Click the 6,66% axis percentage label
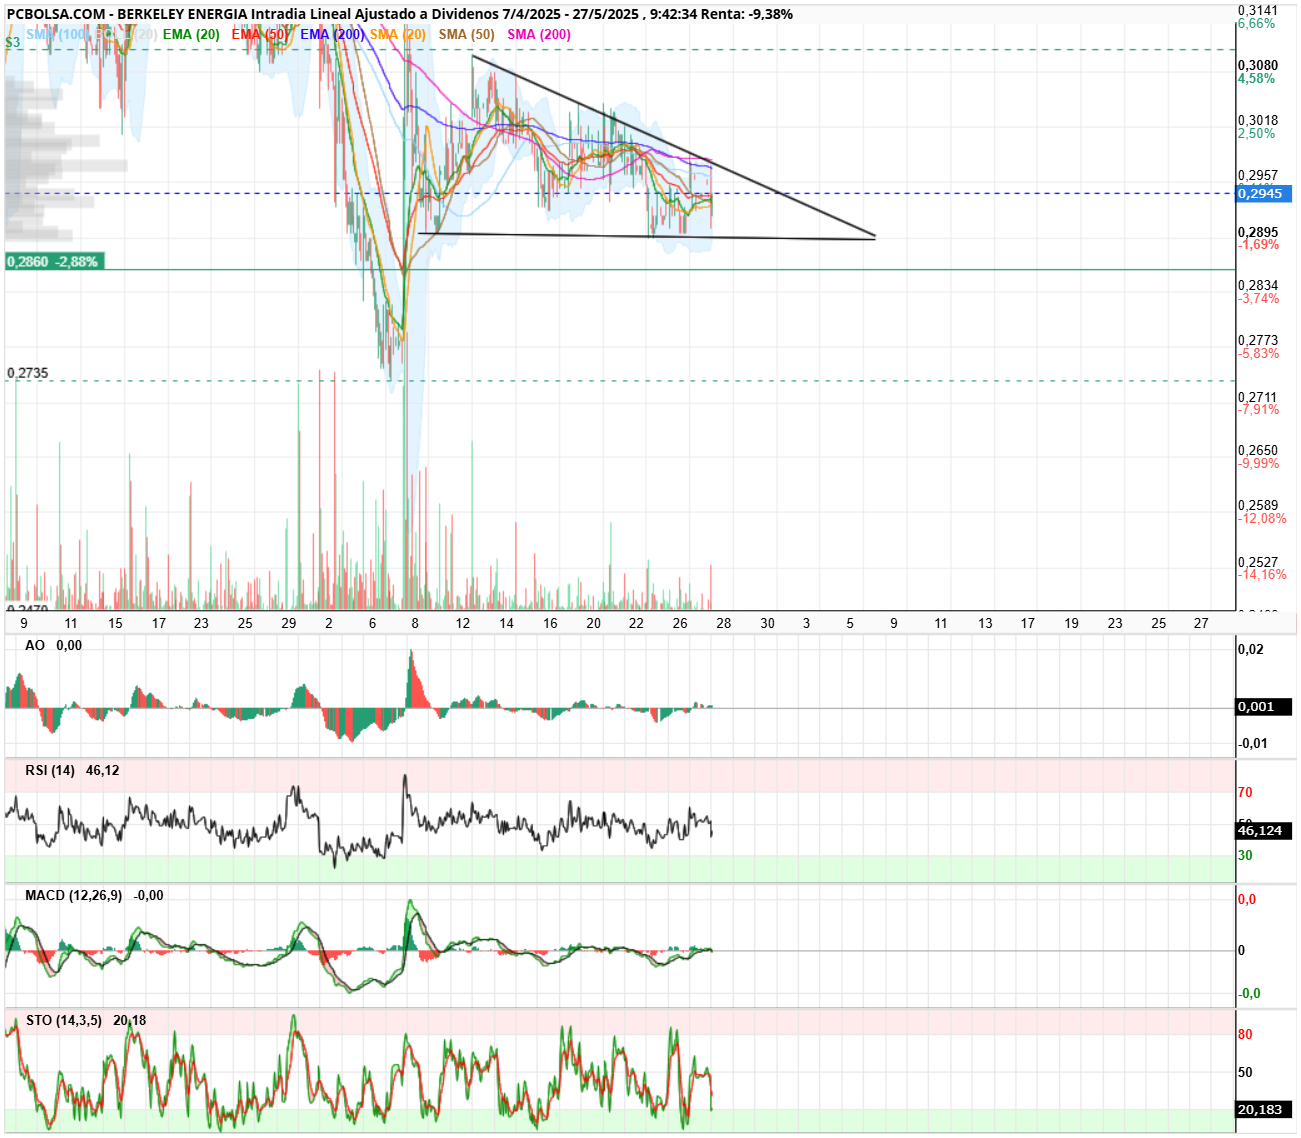 pos(1256,23)
